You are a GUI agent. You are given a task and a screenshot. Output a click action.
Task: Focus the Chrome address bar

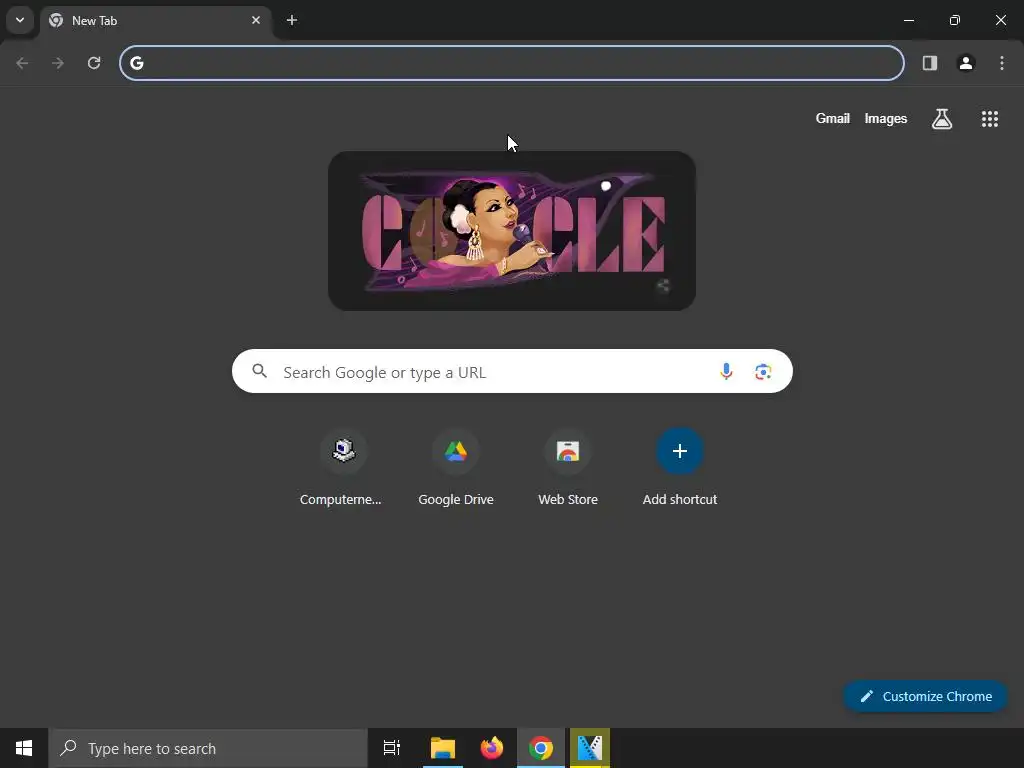pyautogui.click(x=512, y=63)
